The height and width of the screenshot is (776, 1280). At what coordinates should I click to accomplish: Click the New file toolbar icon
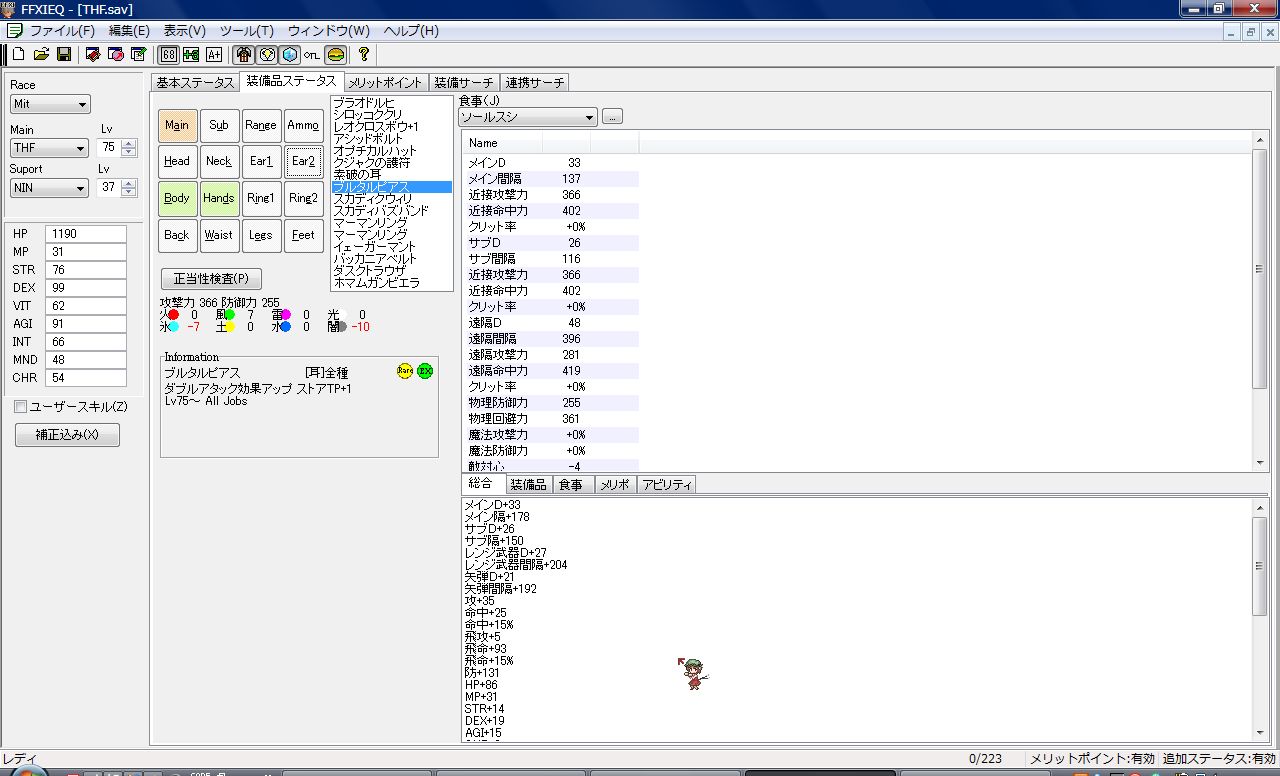(x=19, y=54)
